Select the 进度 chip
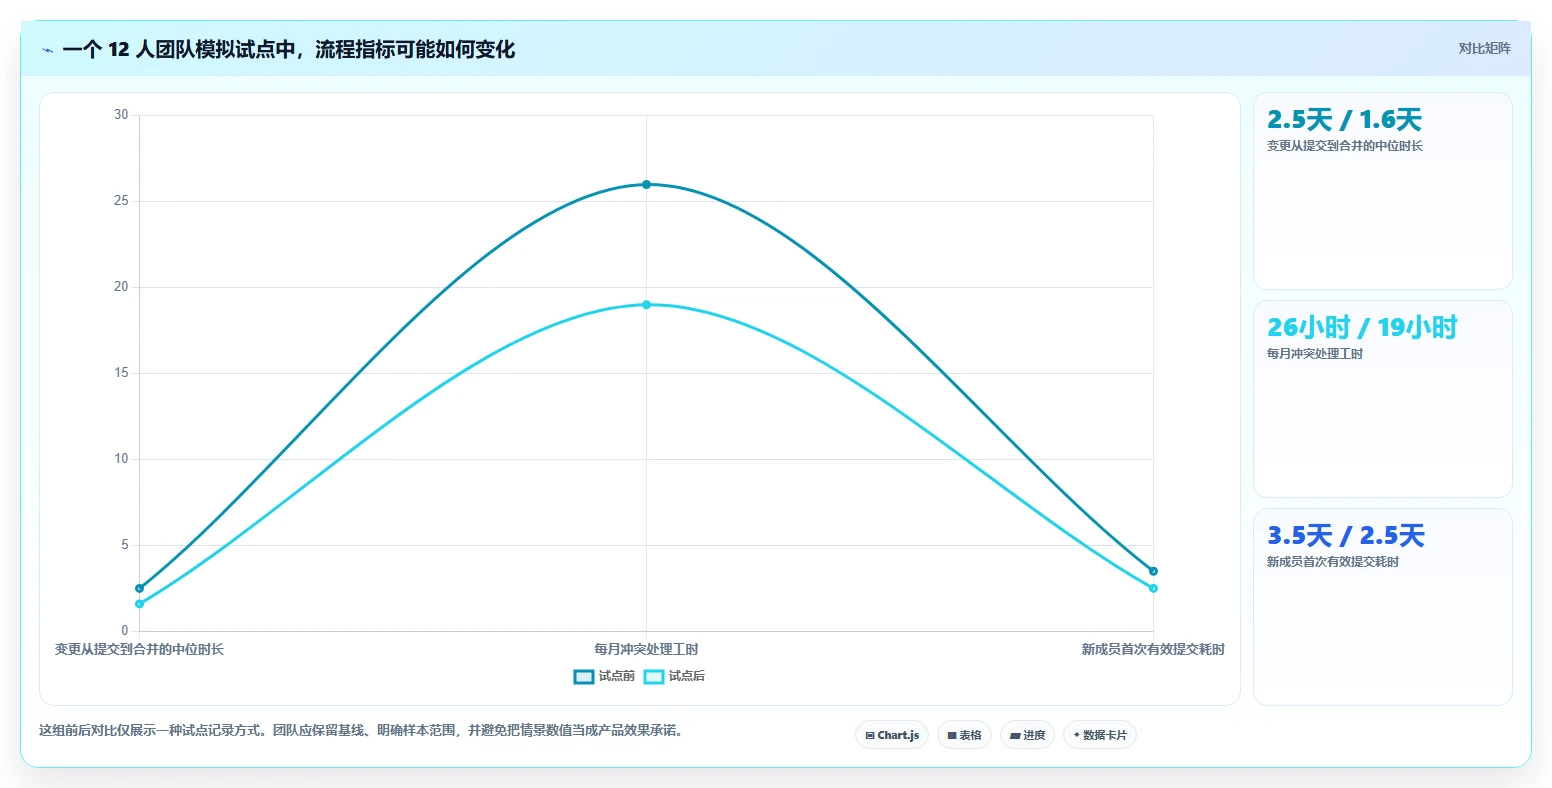This screenshot has width=1552, height=788. click(1027, 735)
